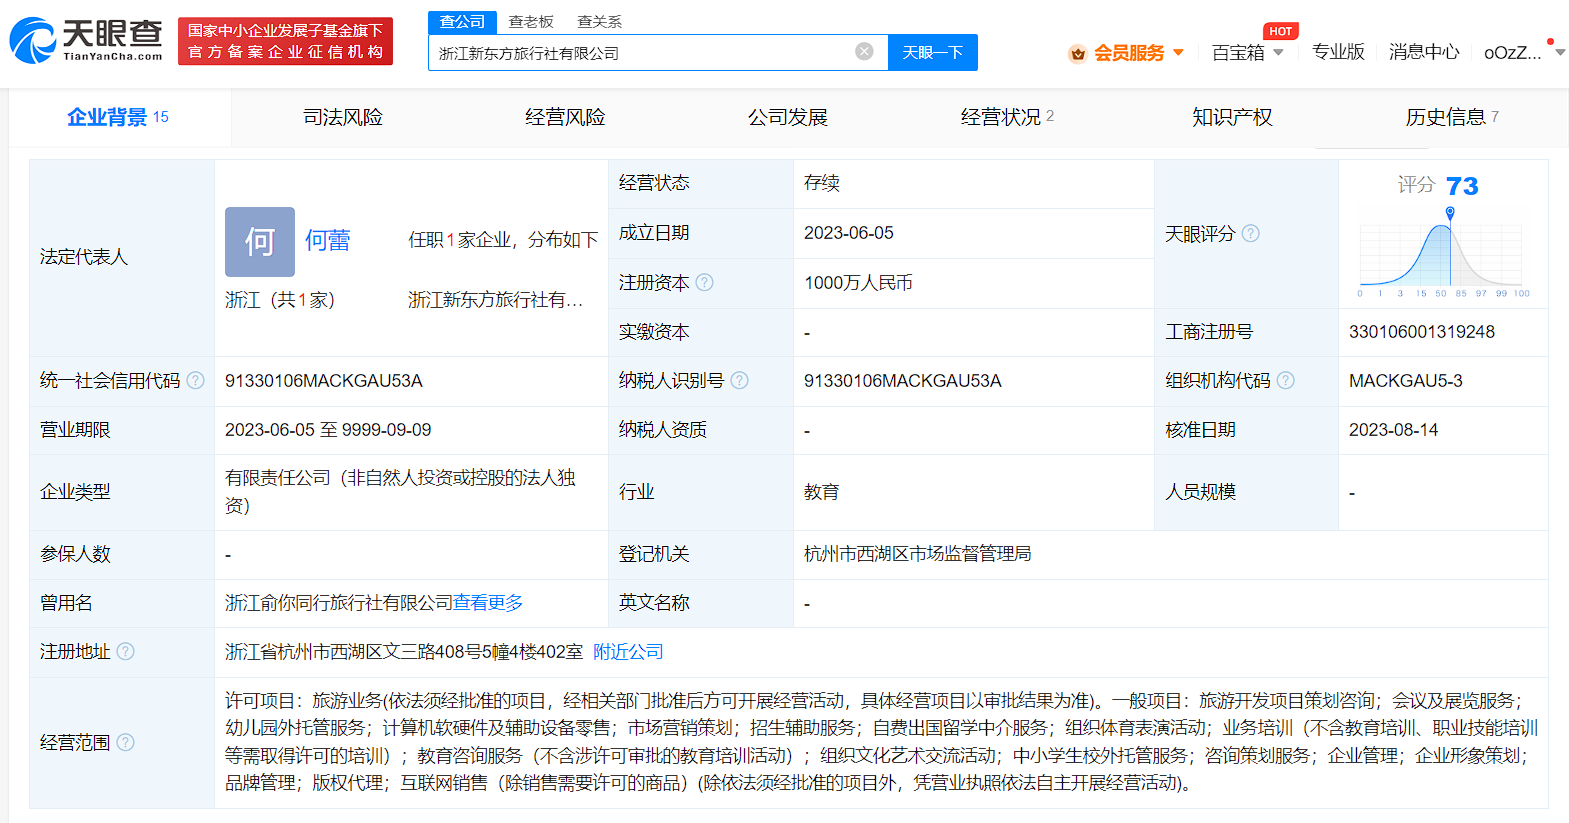Click the 何 avatar thumbnail
Image resolution: width=1569 pixels, height=823 pixels.
pyautogui.click(x=260, y=242)
